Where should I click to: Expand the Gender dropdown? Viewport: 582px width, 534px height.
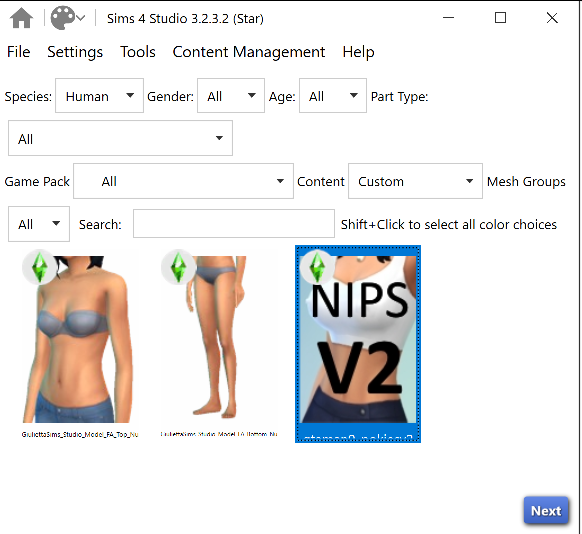click(x=230, y=96)
